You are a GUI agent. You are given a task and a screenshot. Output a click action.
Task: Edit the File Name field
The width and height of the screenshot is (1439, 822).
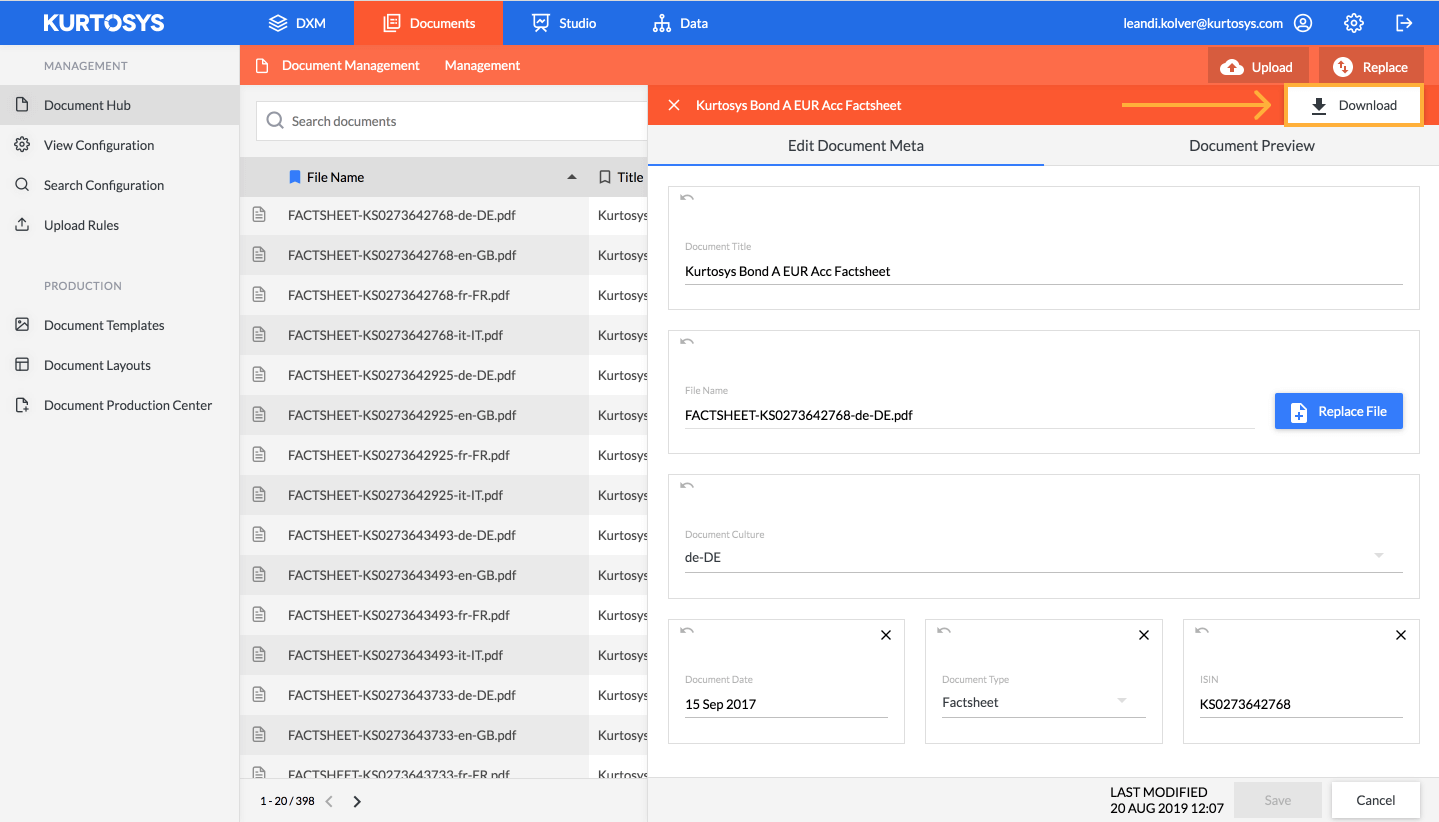tap(970, 415)
